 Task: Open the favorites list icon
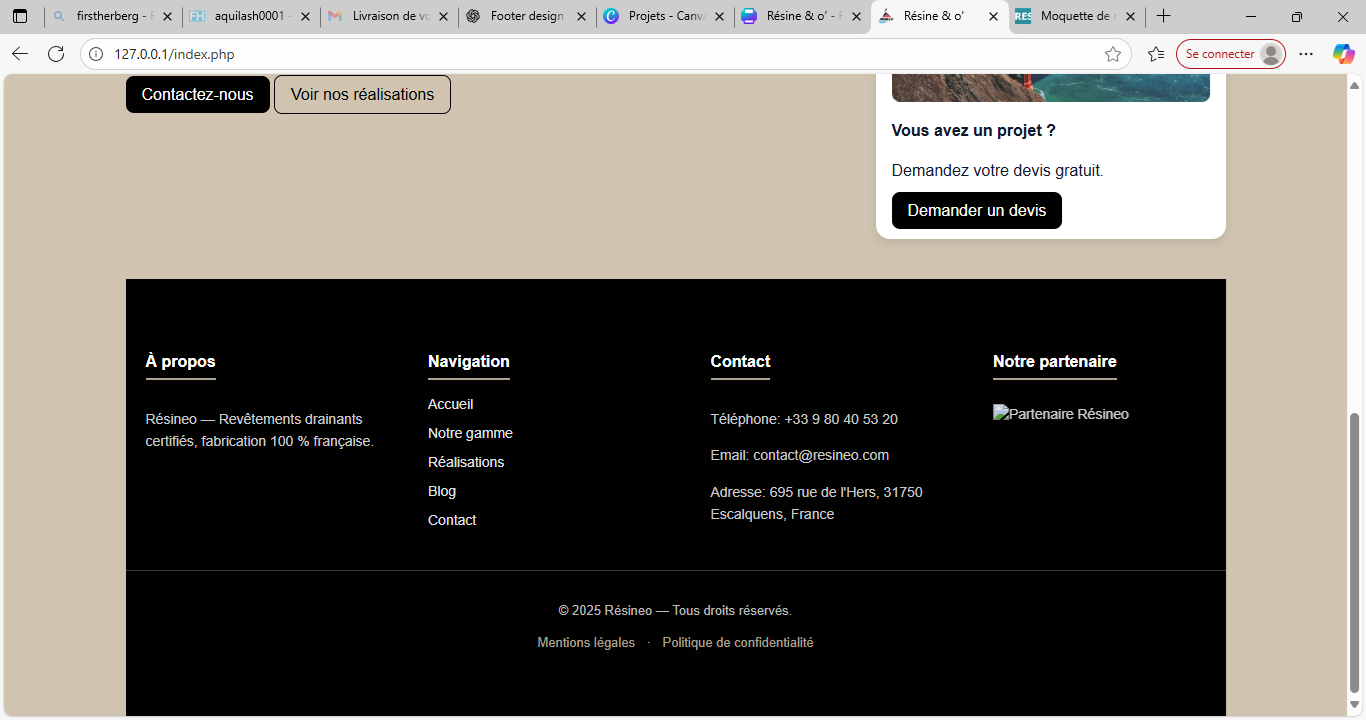[x=1156, y=54]
